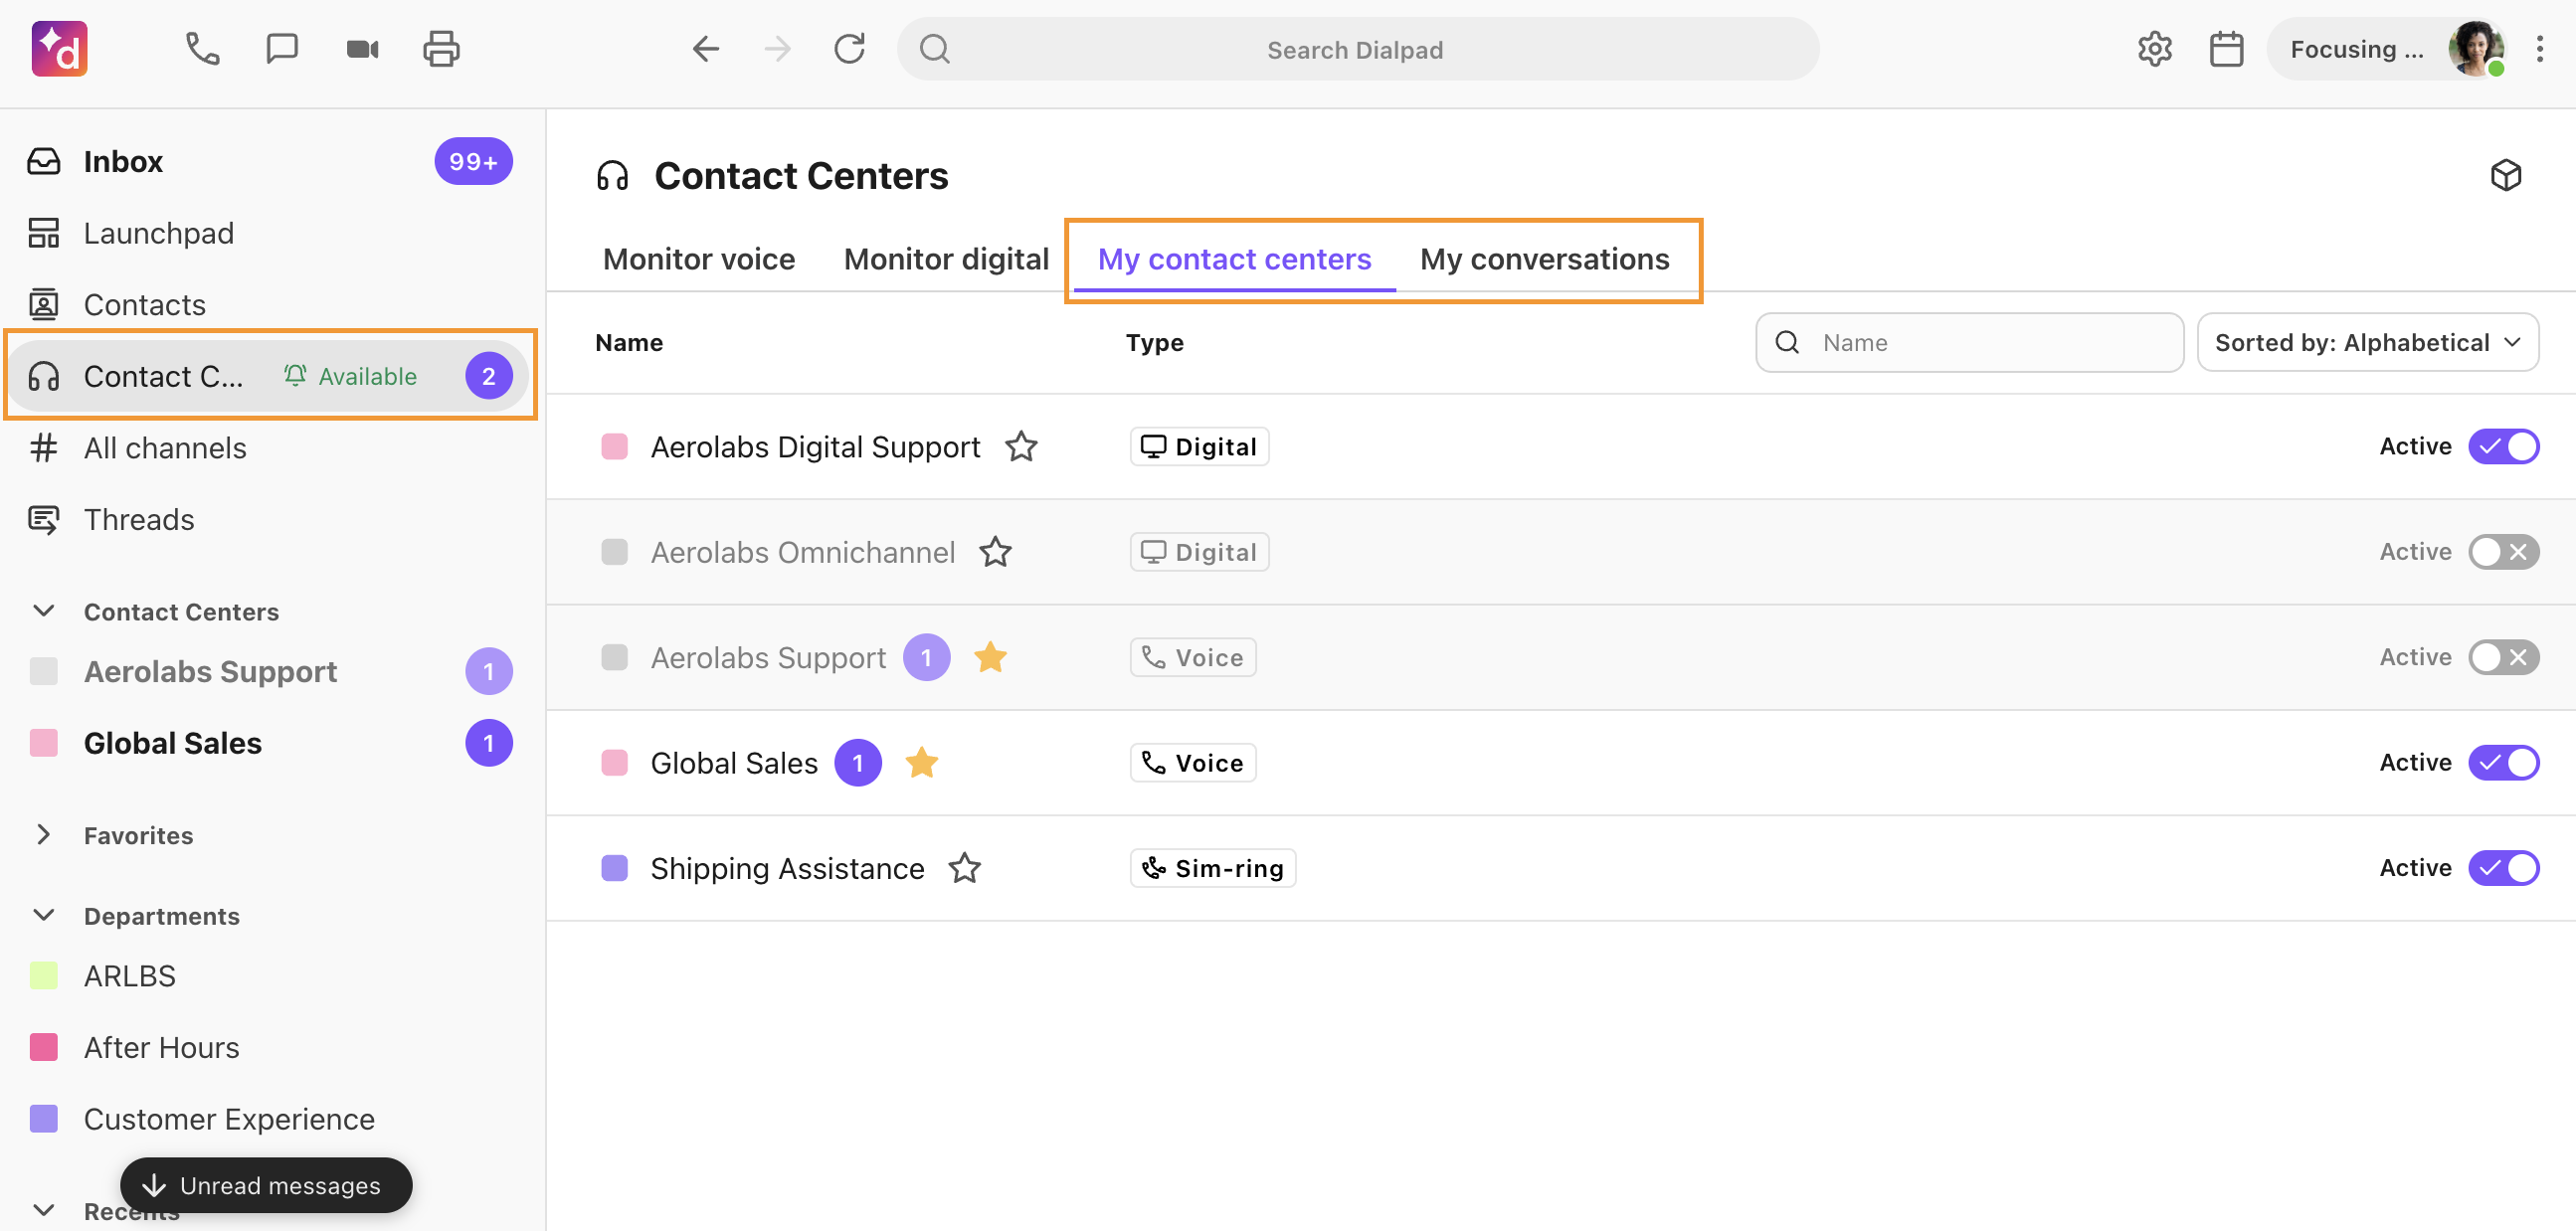Star Shipping Assistance as favorite
Image resolution: width=2576 pixels, height=1231 pixels.
[x=964, y=868]
